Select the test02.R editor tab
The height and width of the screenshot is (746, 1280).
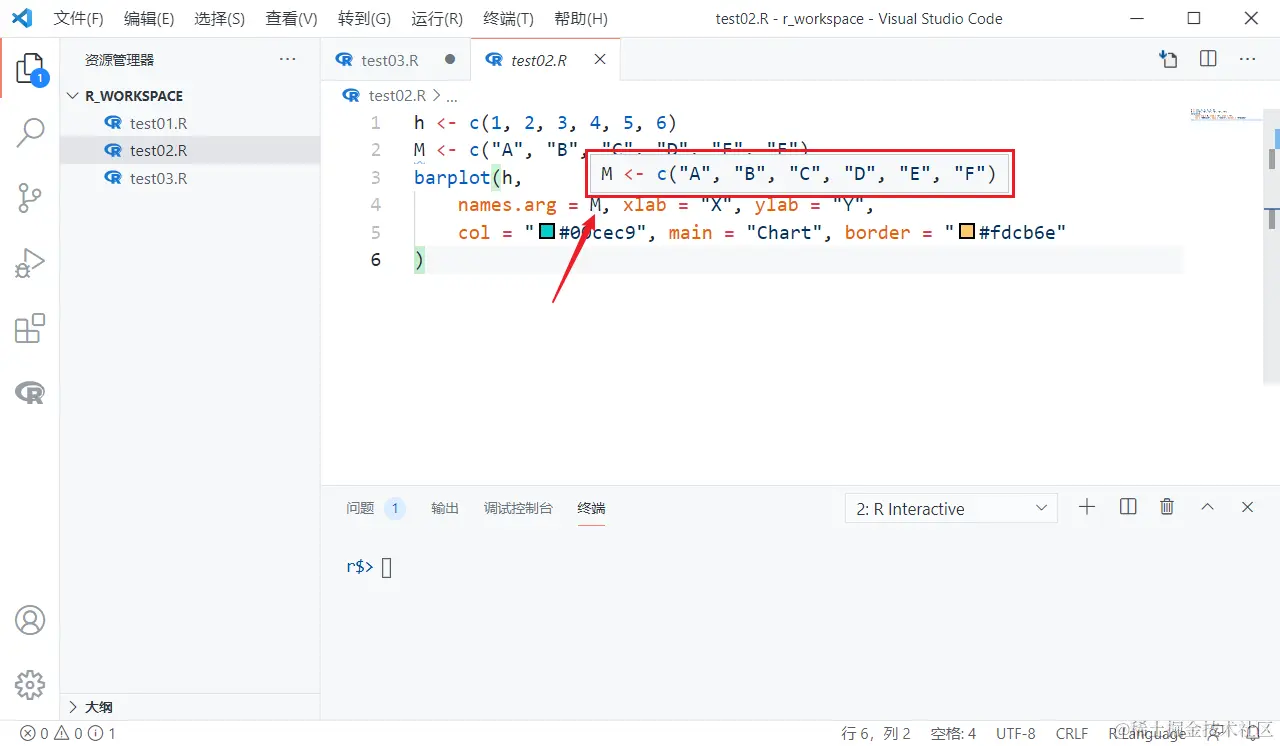pos(546,60)
